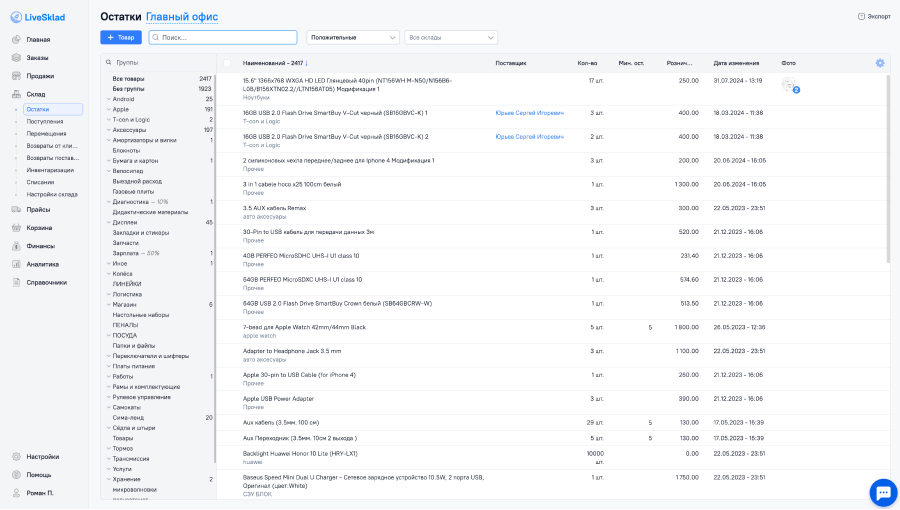The image size is (900, 510).
Task: Click the Экспорт button
Action: [x=874, y=17]
